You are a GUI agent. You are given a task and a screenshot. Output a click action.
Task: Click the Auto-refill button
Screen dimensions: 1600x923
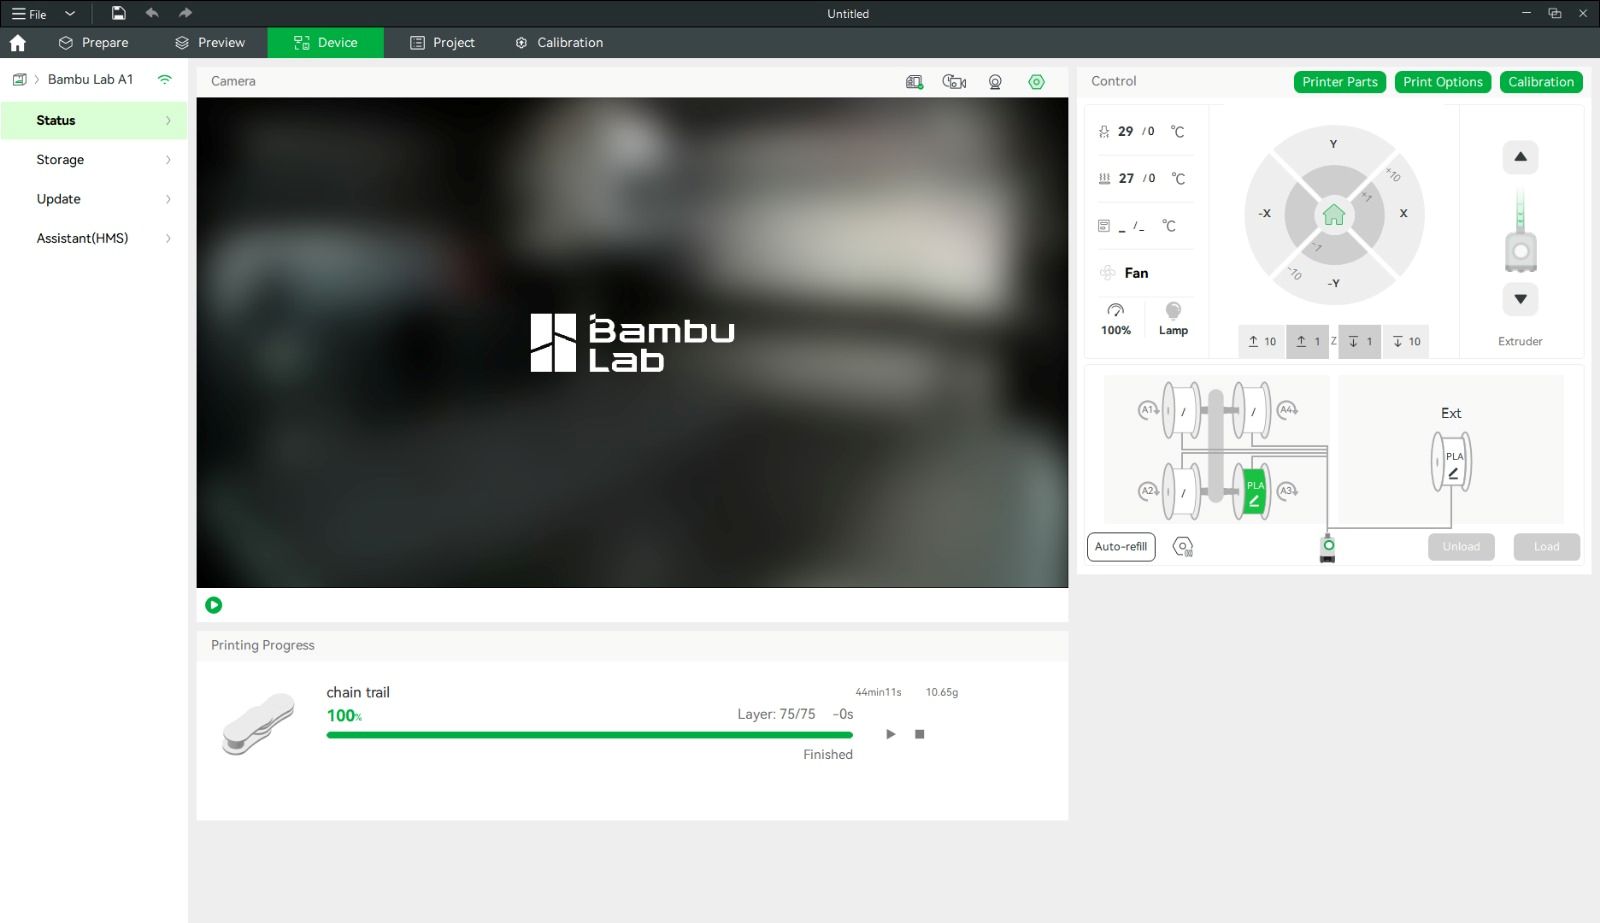point(1121,547)
